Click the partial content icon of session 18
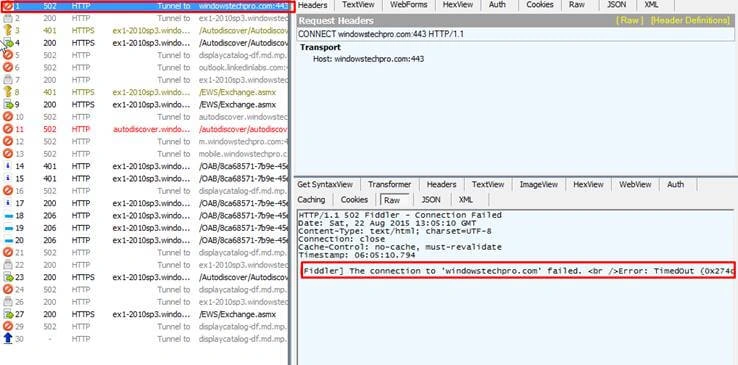 click(8, 216)
